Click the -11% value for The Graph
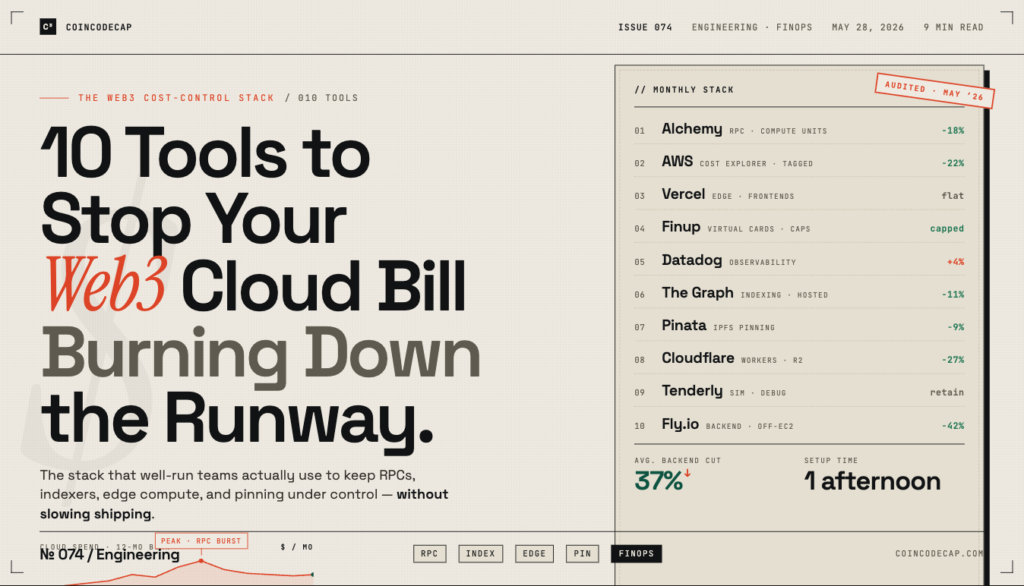Viewport: 1024px width, 586px height. point(953,295)
